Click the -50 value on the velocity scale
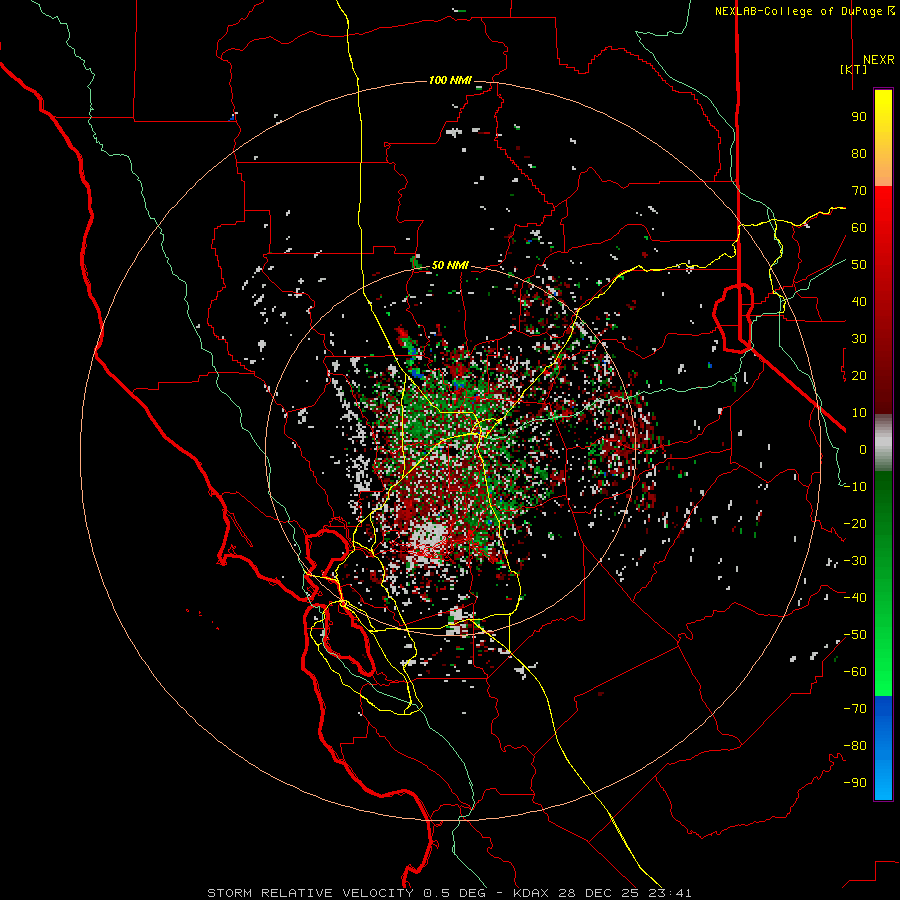This screenshot has height=900, width=900. (855, 635)
